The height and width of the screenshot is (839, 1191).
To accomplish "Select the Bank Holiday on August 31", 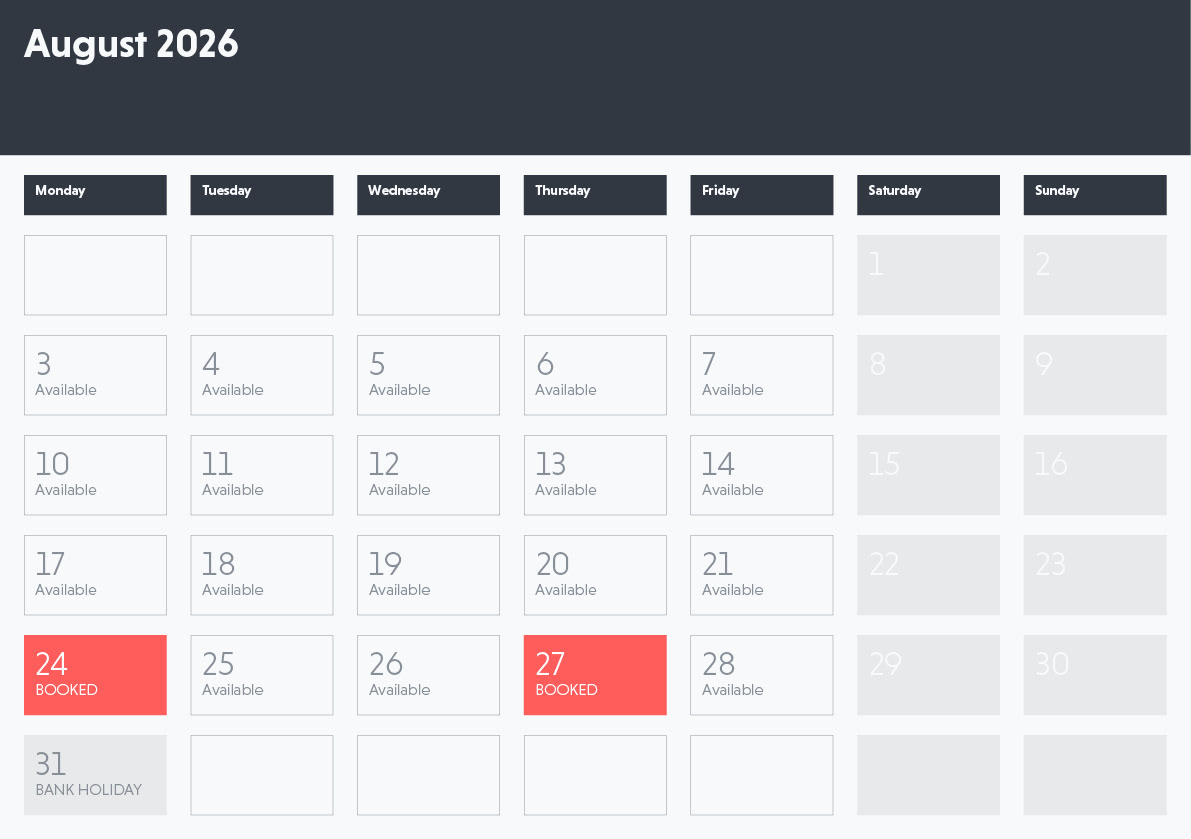I will pos(95,775).
